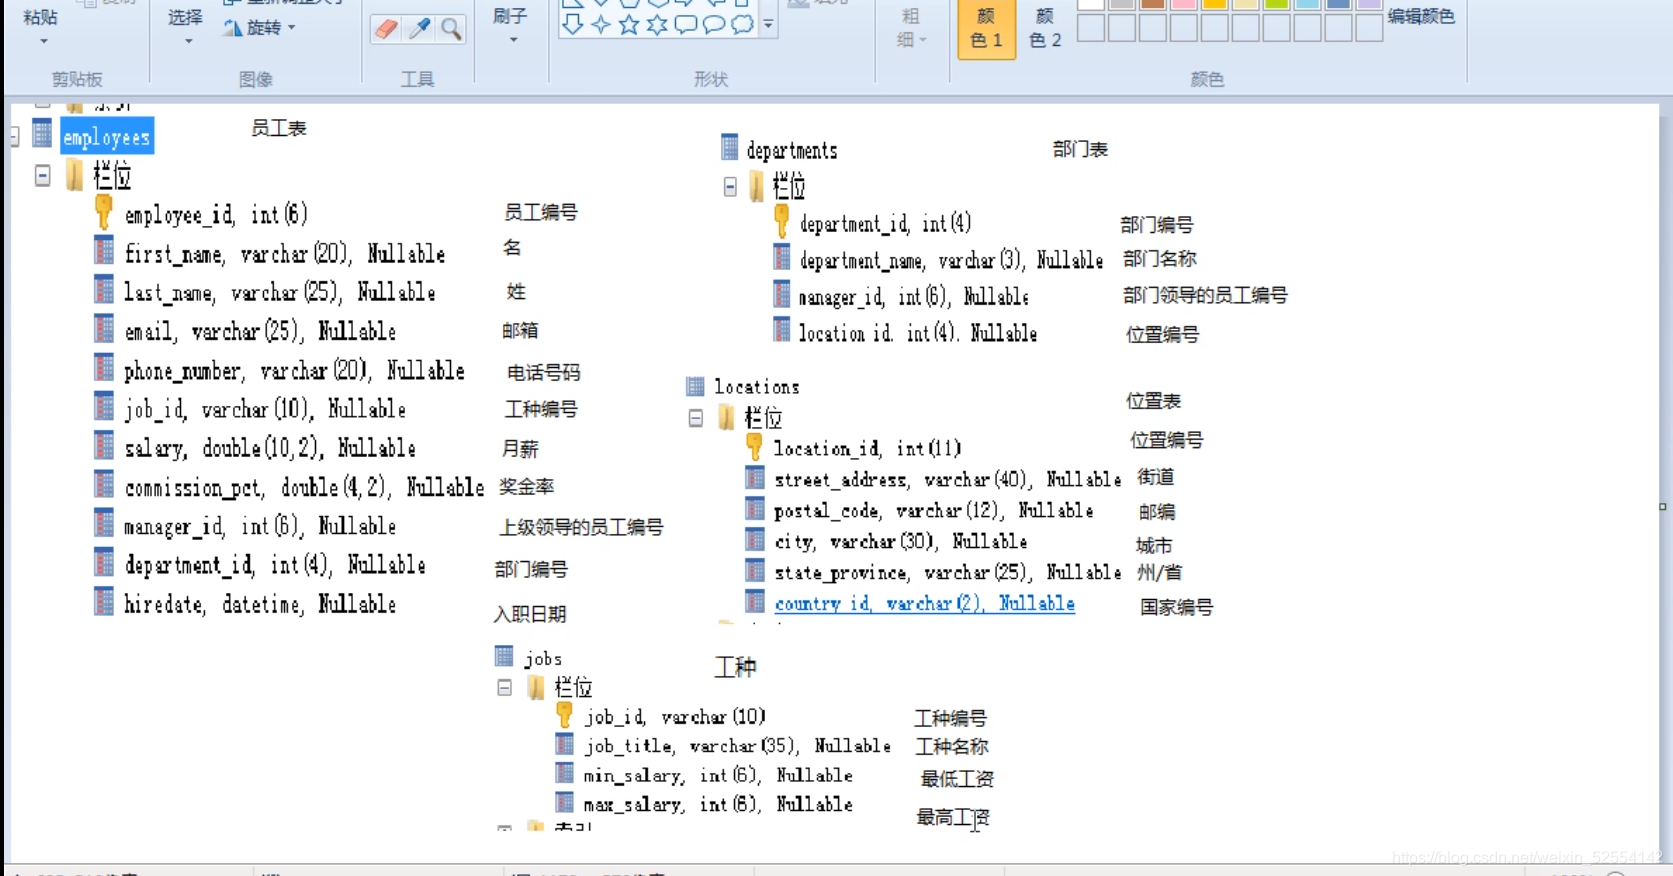Activate 颜色 1 (Color 1)
1673x876 pixels.
(987, 29)
